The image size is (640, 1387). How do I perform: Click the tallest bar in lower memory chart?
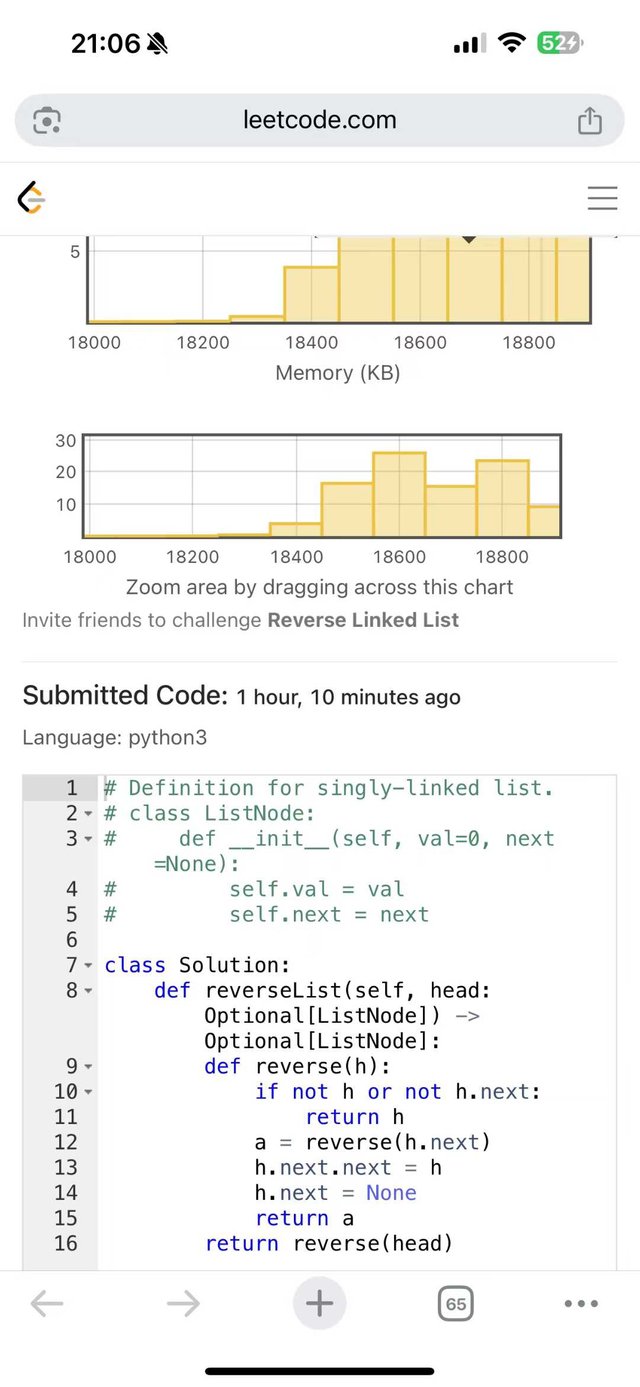tap(399, 494)
